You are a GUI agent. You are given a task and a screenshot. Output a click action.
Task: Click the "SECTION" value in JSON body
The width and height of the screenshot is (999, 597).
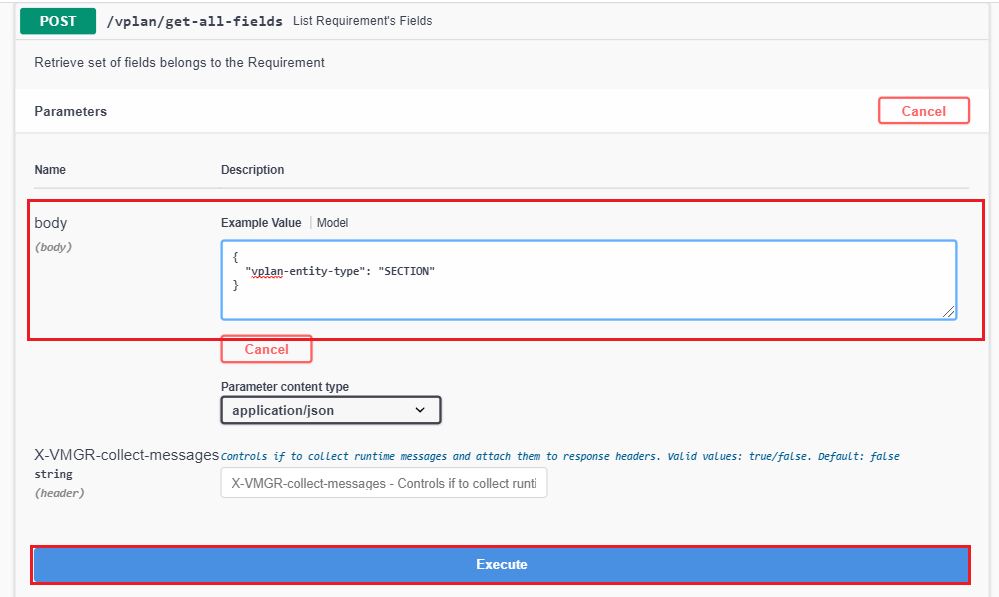pos(407,271)
